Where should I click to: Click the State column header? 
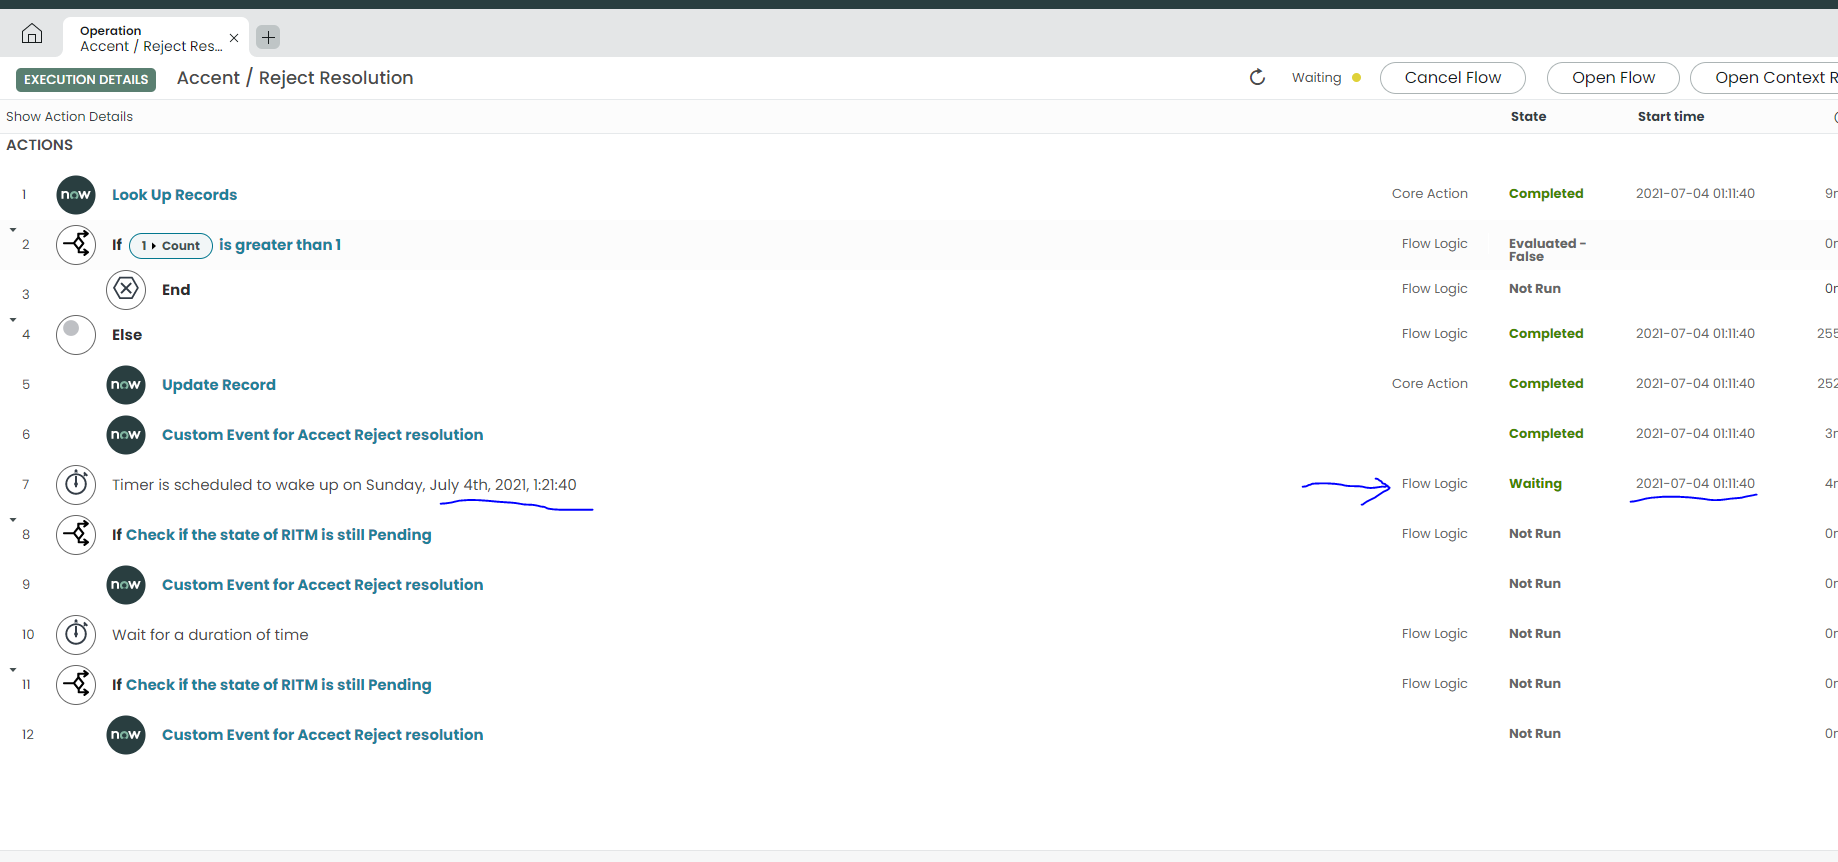click(1528, 117)
